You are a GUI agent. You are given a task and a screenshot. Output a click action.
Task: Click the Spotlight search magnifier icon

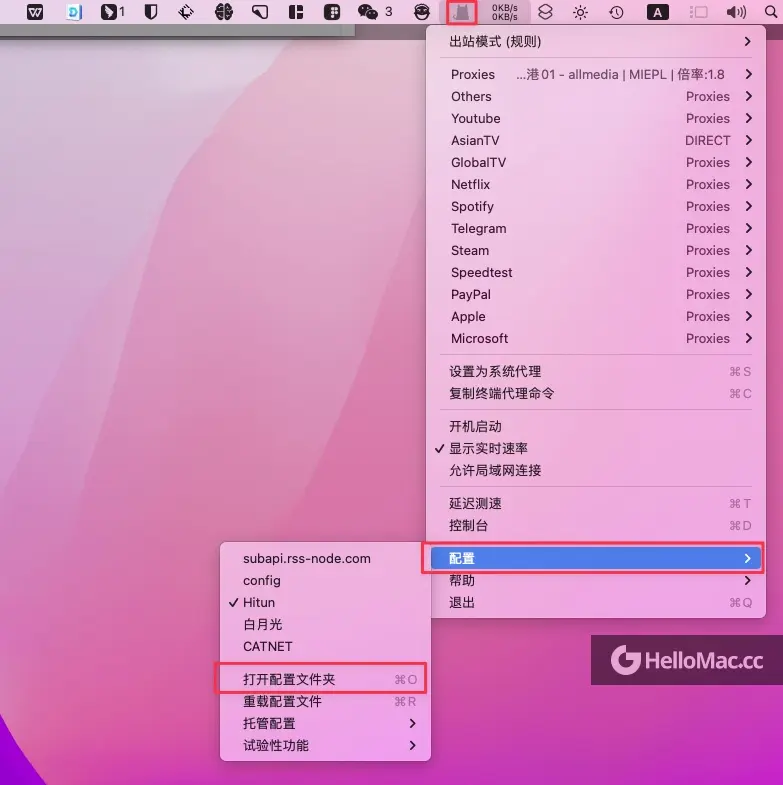tap(771, 12)
